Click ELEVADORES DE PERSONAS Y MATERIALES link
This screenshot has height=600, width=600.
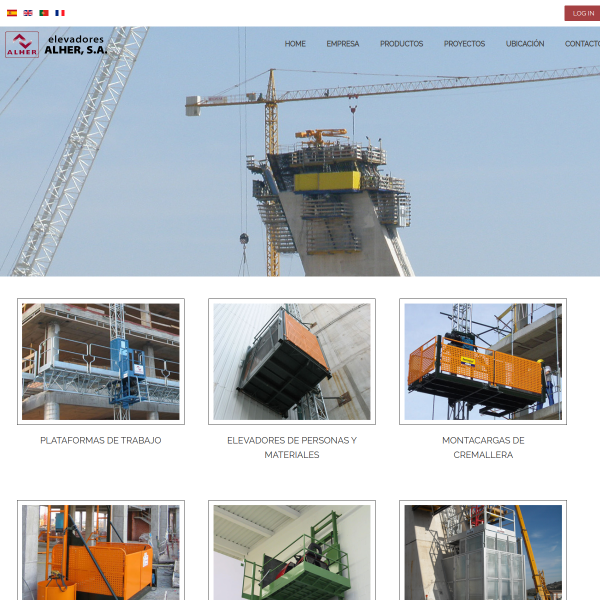coord(292,447)
